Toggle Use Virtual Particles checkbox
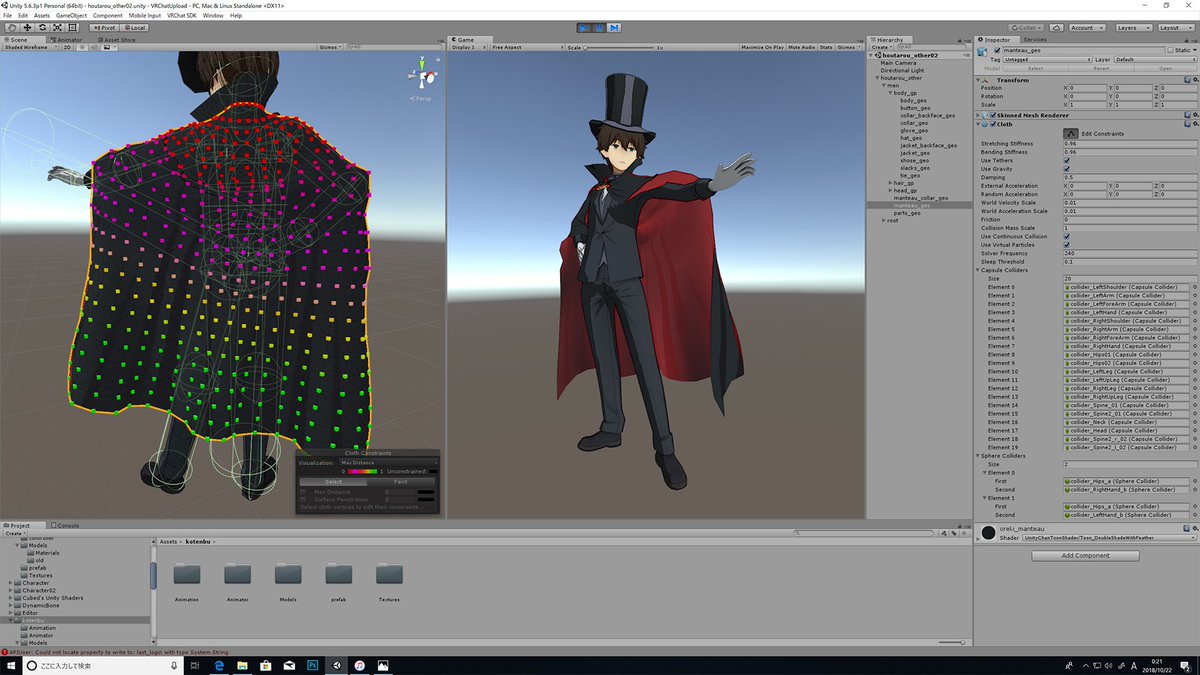Viewport: 1200px width, 675px height. (1067, 245)
